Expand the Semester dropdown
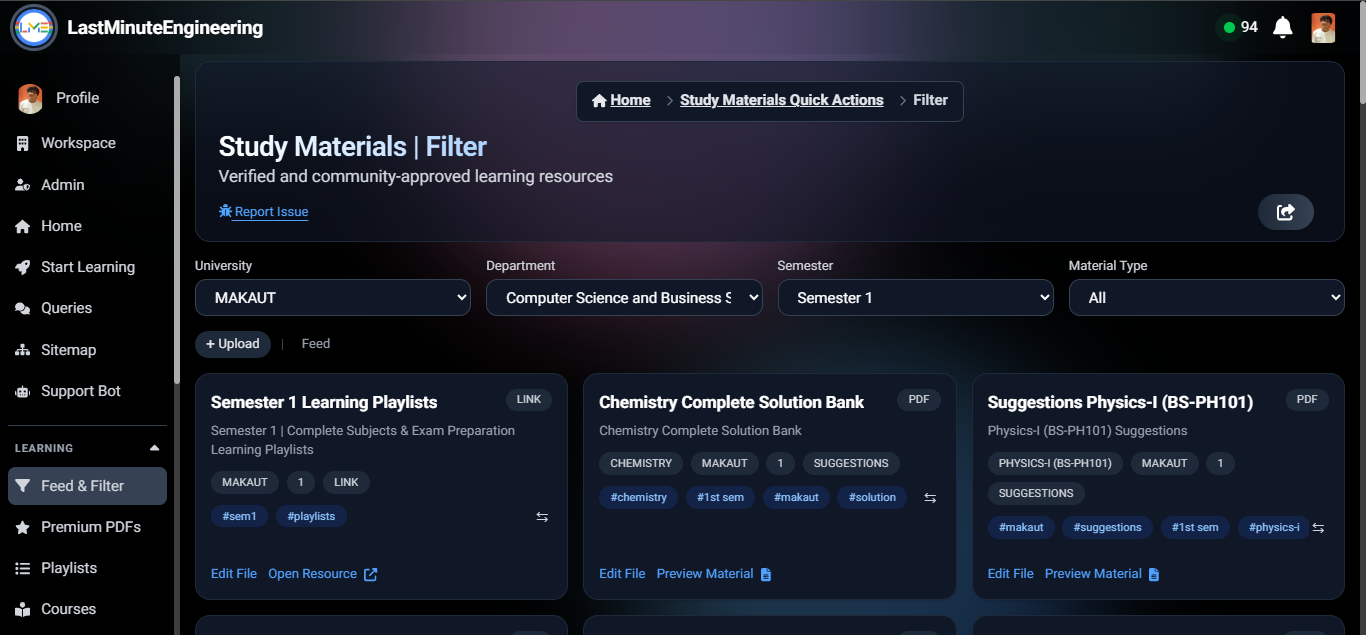Screen dimensions: 1366x635 coord(915,298)
